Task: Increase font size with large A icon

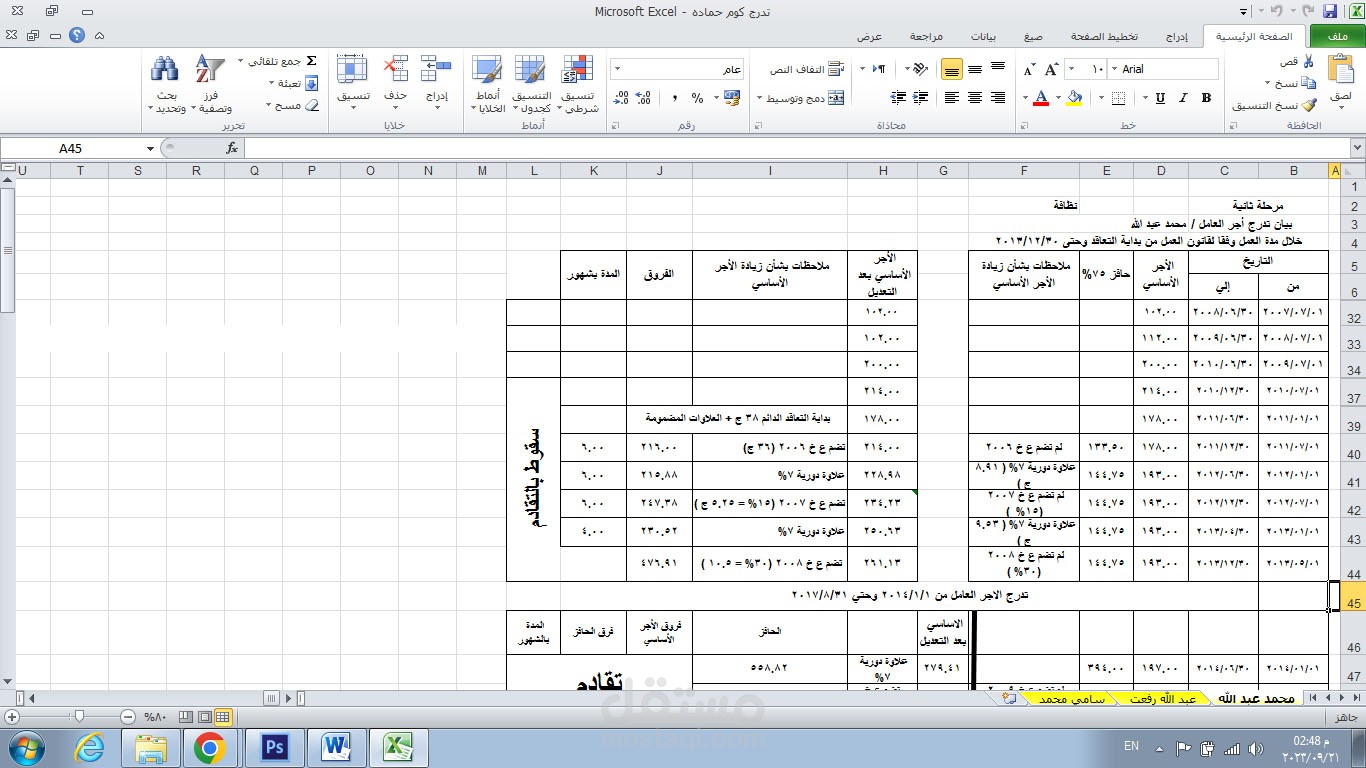Action: pos(1051,69)
